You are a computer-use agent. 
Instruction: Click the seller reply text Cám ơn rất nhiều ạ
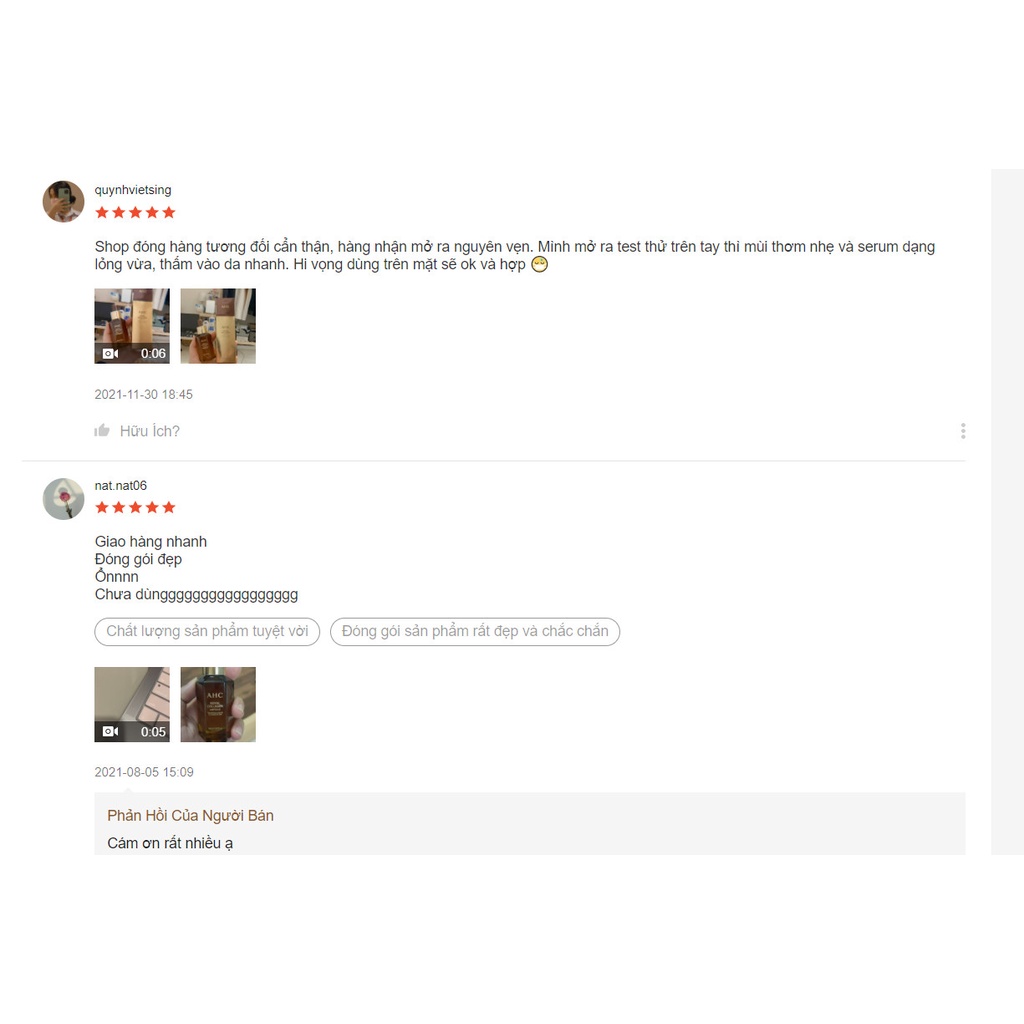click(170, 843)
